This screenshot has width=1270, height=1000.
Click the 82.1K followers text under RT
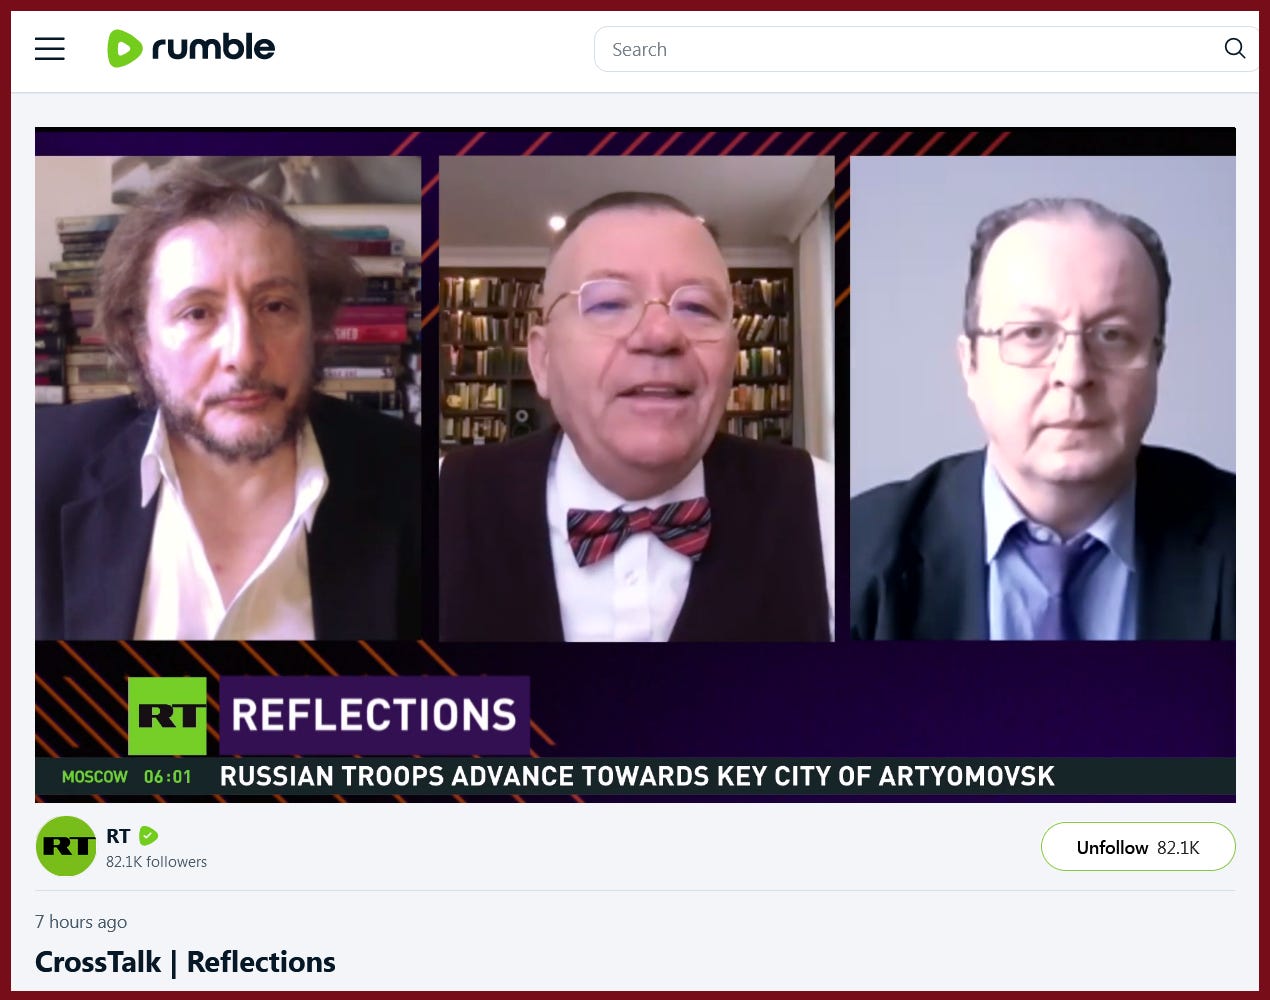point(157,862)
